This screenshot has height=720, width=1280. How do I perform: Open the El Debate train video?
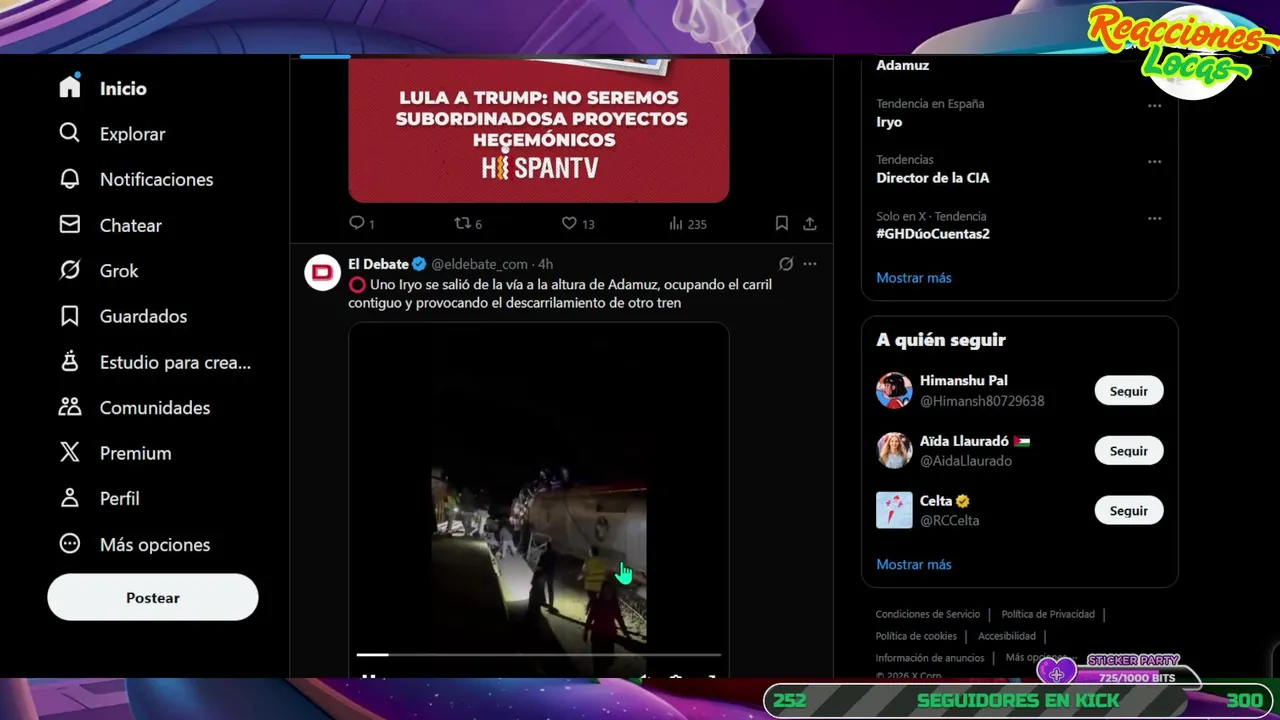[538, 500]
